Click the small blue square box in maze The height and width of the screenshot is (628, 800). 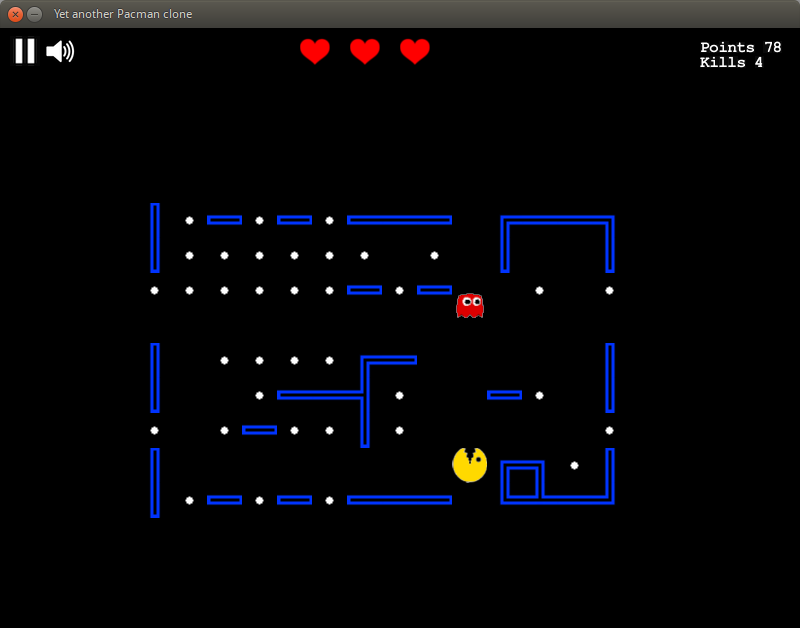pos(522,482)
